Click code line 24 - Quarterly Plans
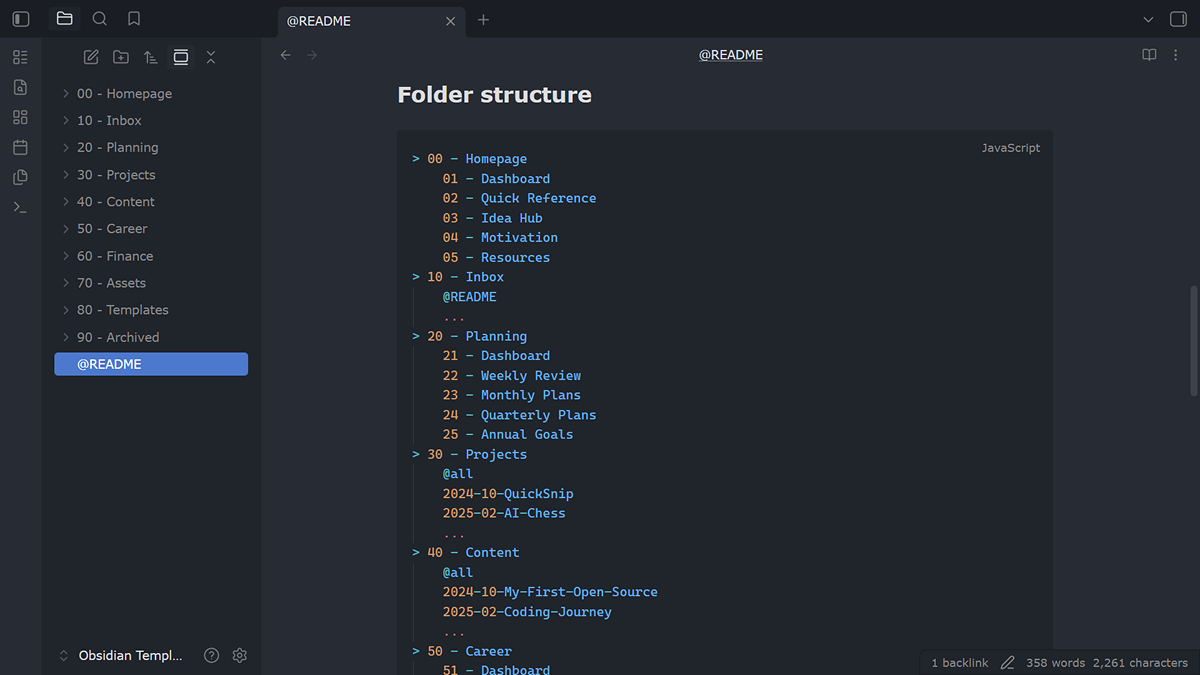Screen dimensions: 1200x675 [x=519, y=415]
